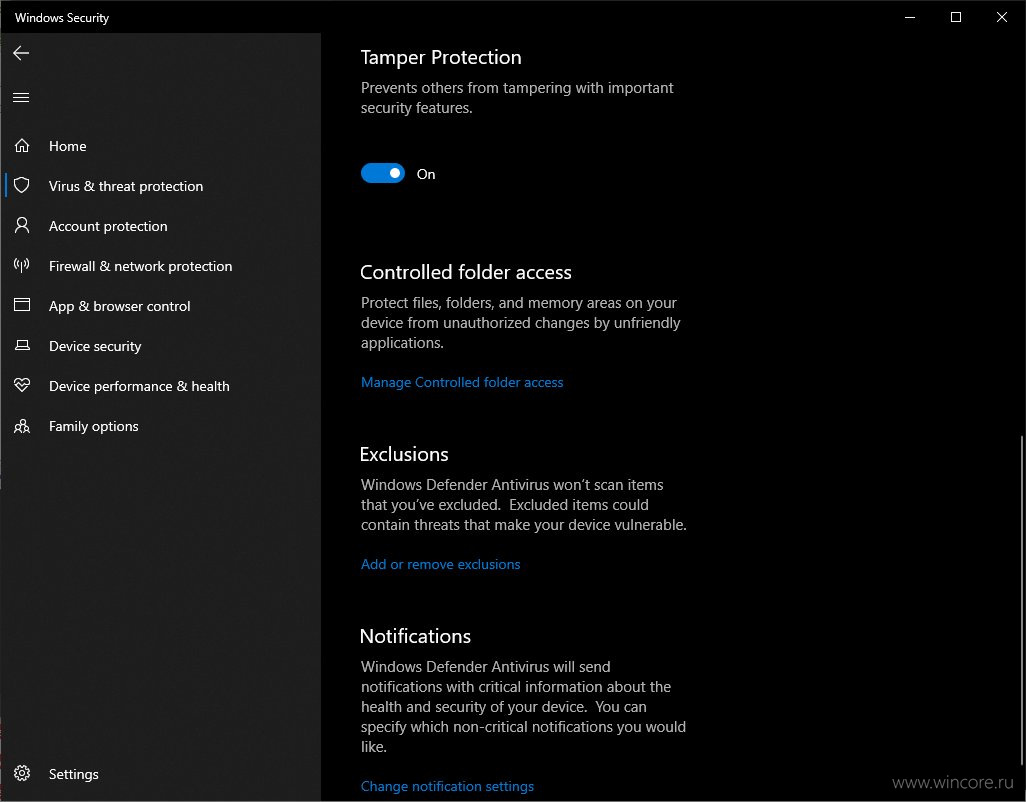Click the Controlled folder access heading
Image resolution: width=1026 pixels, height=802 pixels.
(466, 272)
